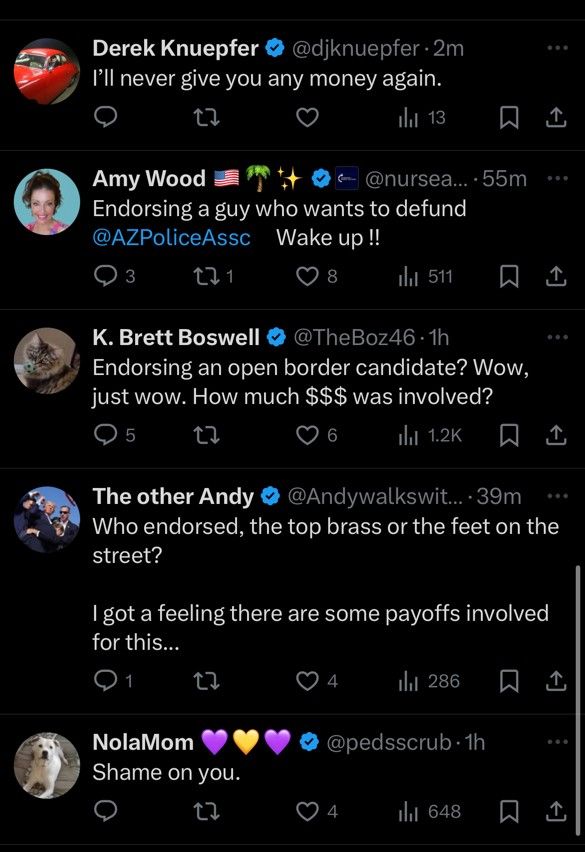Viewport: 585px width, 852px height.
Task: Open NolaMom's dog profile picture
Action: coord(47,765)
